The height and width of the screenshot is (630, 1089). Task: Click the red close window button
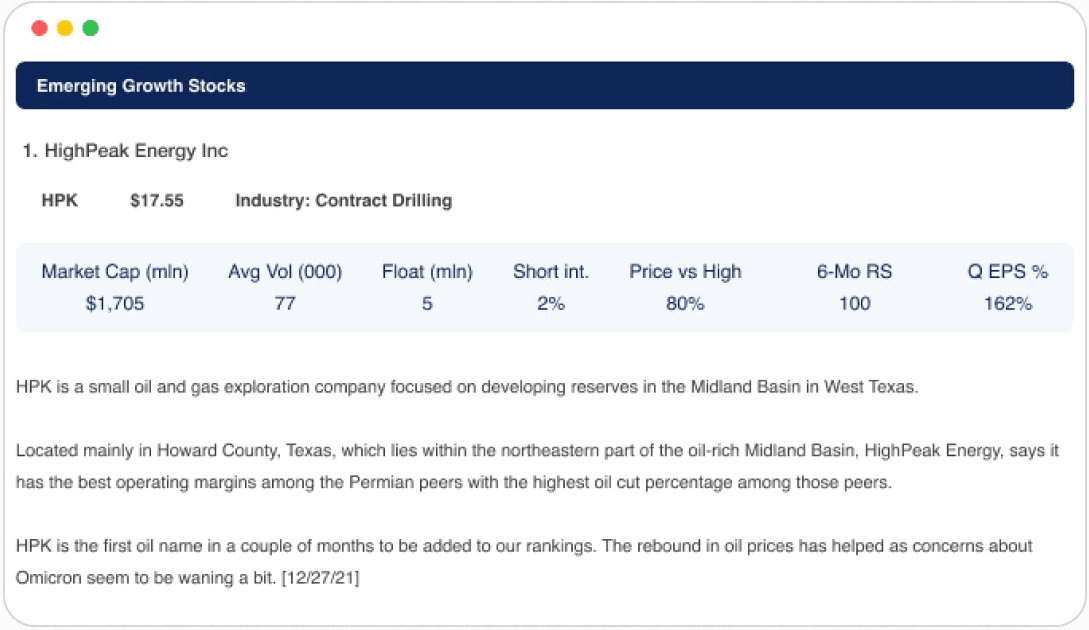[40, 28]
